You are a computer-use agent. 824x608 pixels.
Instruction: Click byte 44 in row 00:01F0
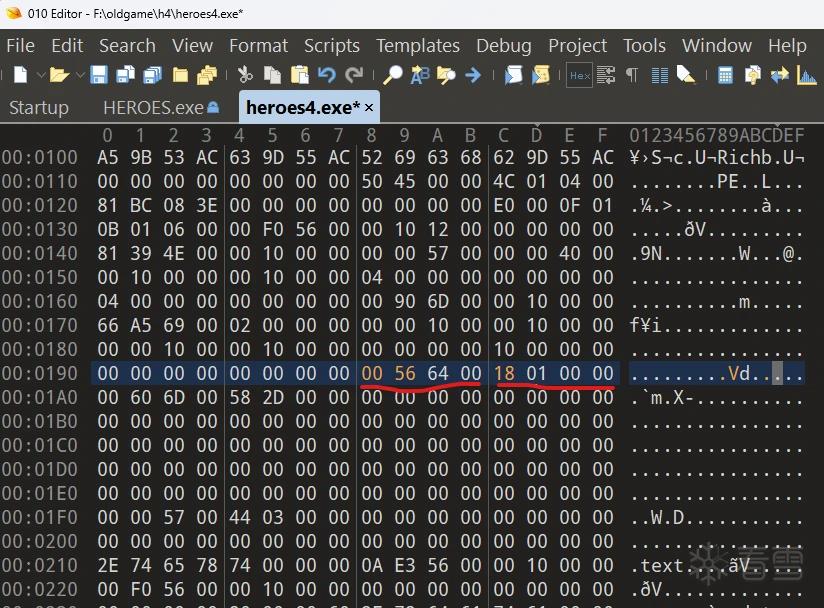pyautogui.click(x=240, y=517)
